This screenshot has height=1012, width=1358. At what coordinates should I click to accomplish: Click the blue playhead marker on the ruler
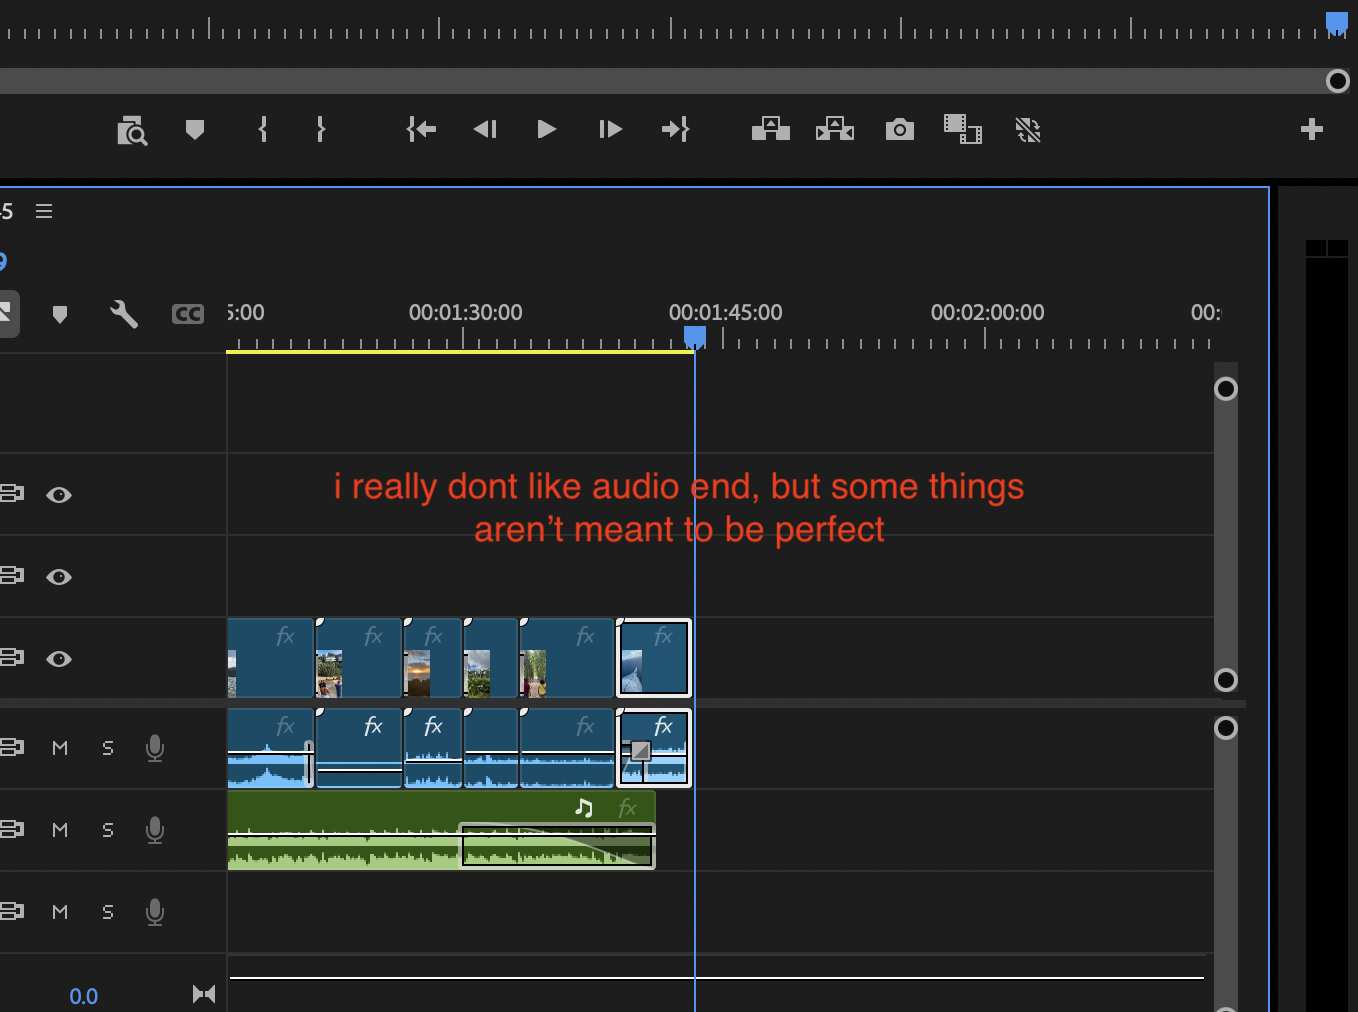point(694,337)
